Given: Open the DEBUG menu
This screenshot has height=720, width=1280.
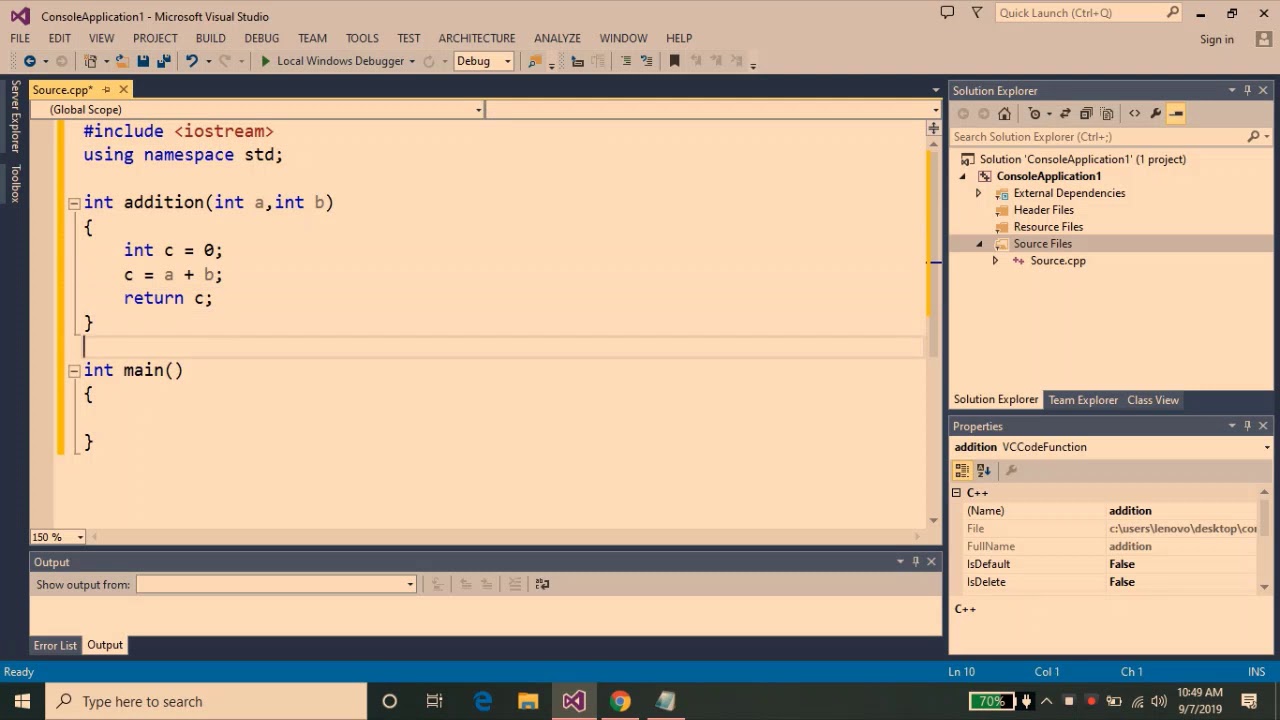Looking at the screenshot, I should tap(261, 38).
